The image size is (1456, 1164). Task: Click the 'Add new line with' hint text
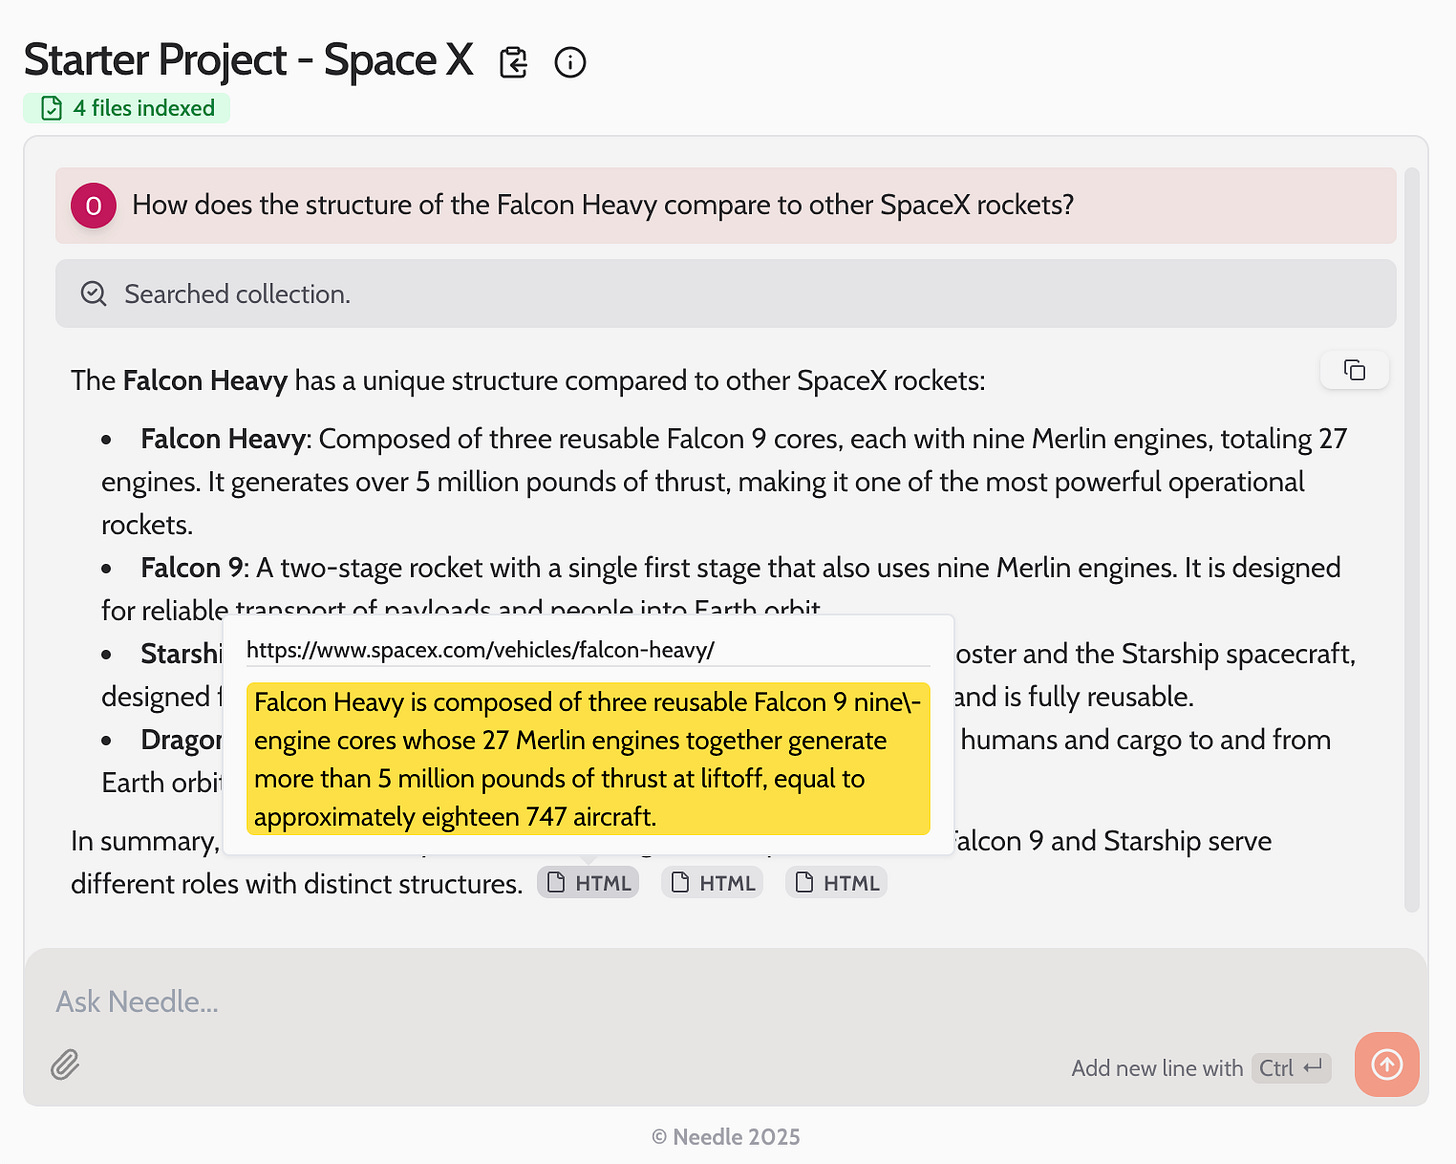[x=1157, y=1068]
